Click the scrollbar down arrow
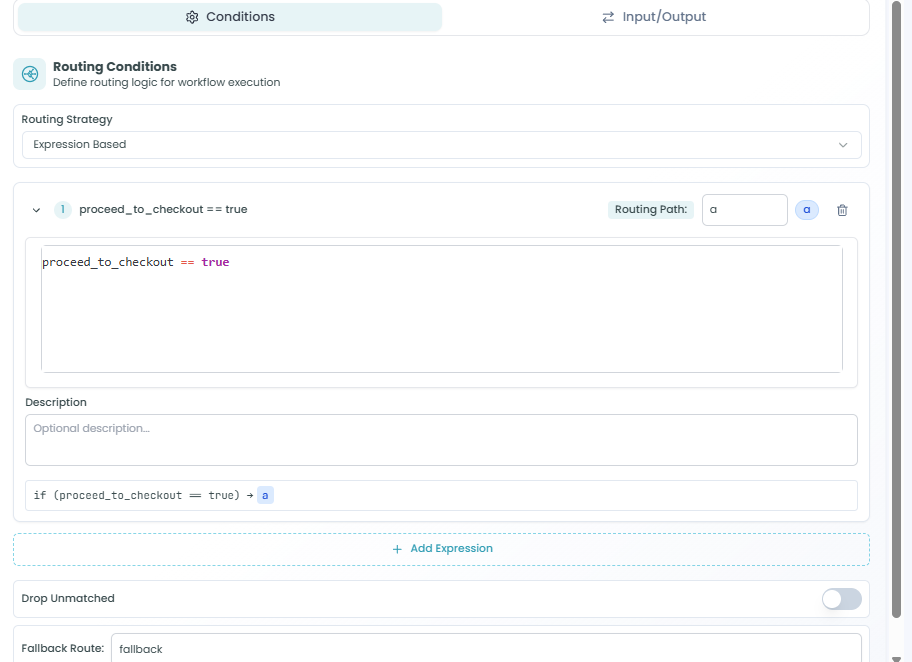The width and height of the screenshot is (912, 662). click(896, 658)
